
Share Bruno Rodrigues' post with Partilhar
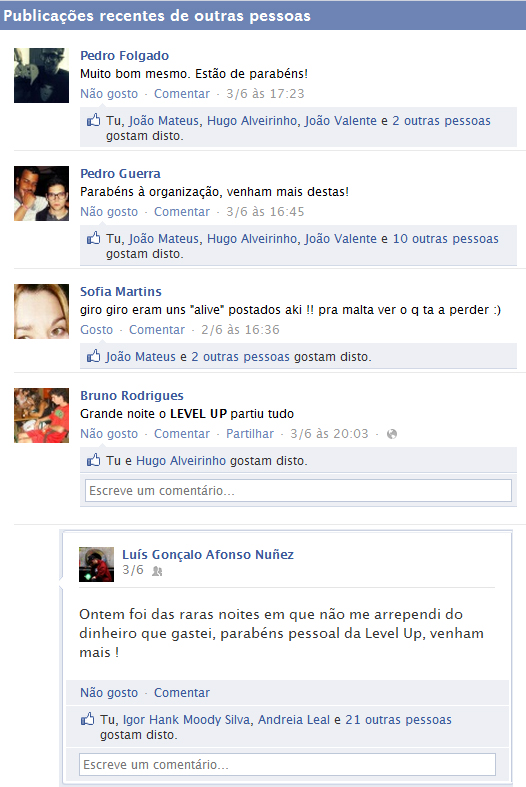250,434
